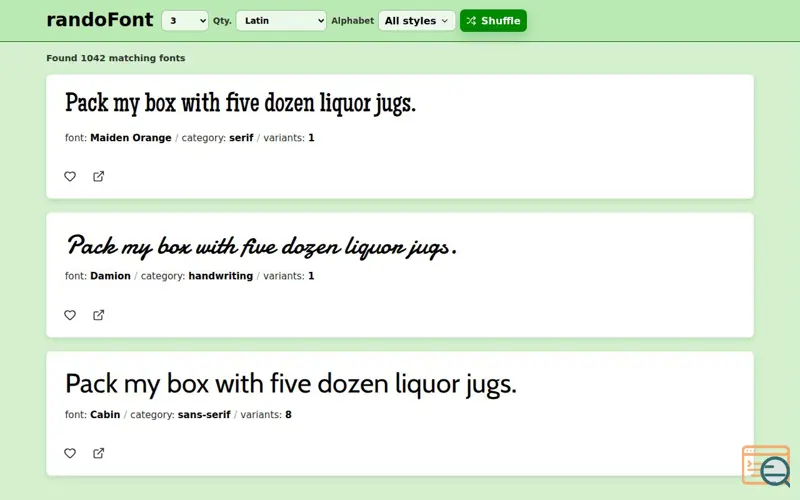
Task: Click the category value handwriting
Action: pos(220,276)
